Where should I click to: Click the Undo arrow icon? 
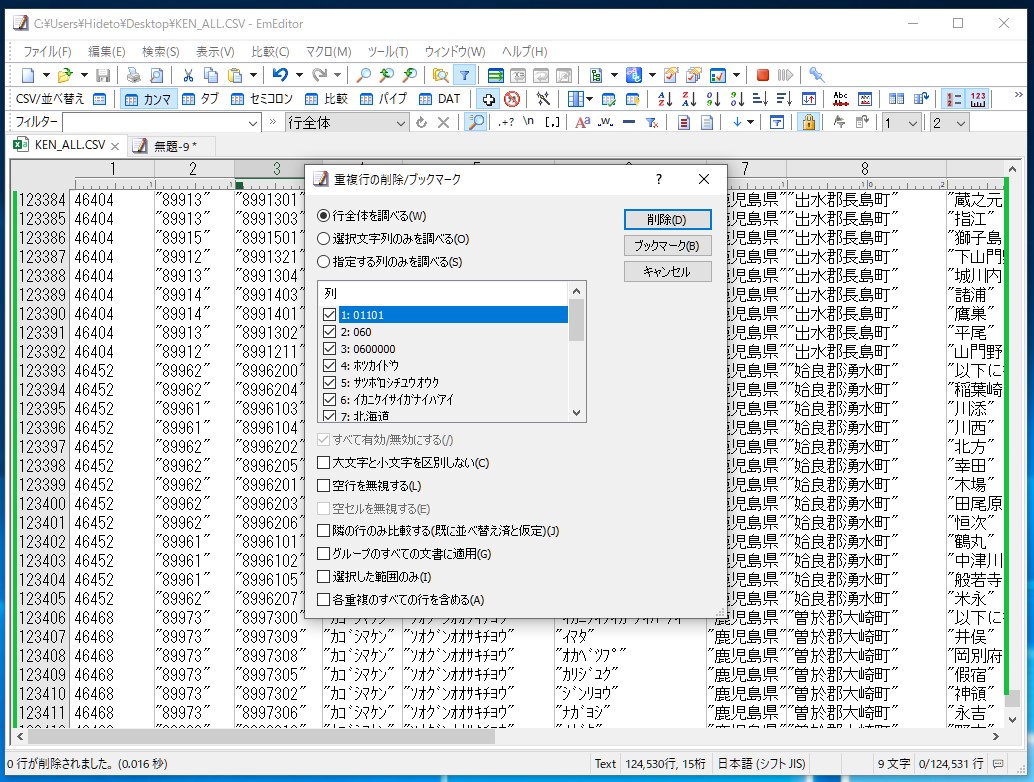coord(280,75)
